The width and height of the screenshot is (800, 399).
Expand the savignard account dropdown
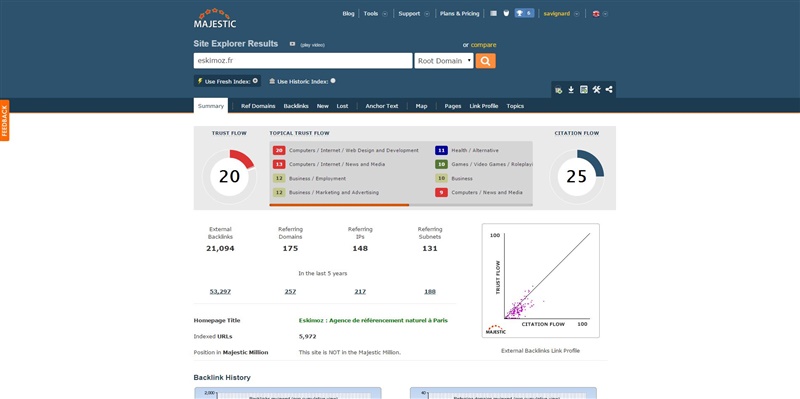(x=577, y=14)
